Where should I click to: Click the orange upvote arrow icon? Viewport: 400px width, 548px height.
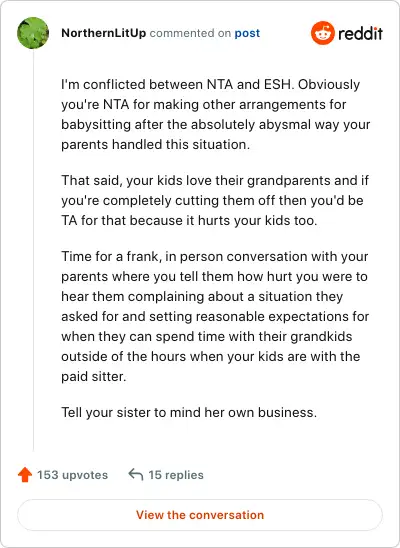[25, 475]
